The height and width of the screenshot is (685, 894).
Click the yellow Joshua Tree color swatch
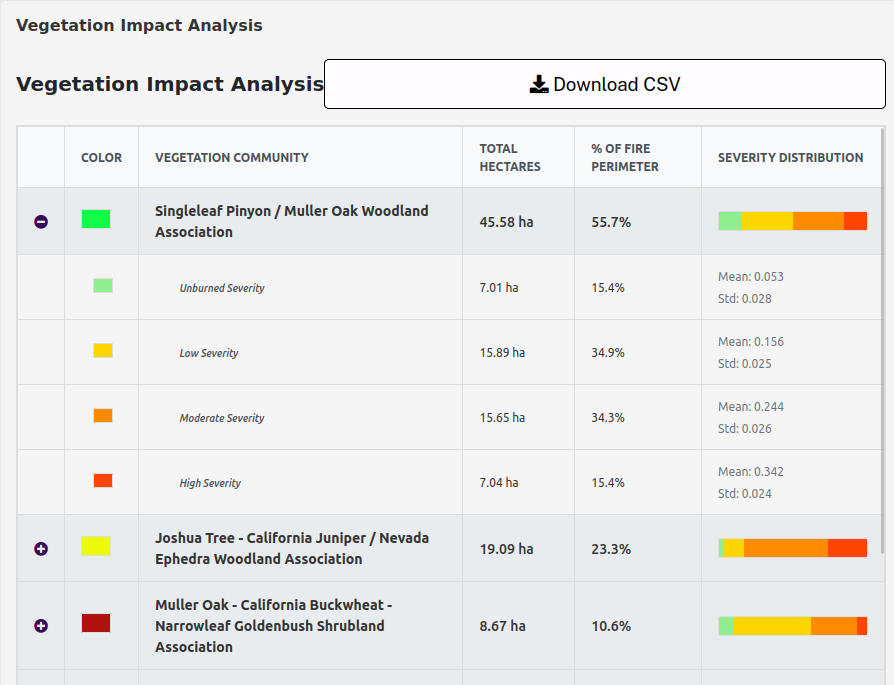tap(96, 546)
